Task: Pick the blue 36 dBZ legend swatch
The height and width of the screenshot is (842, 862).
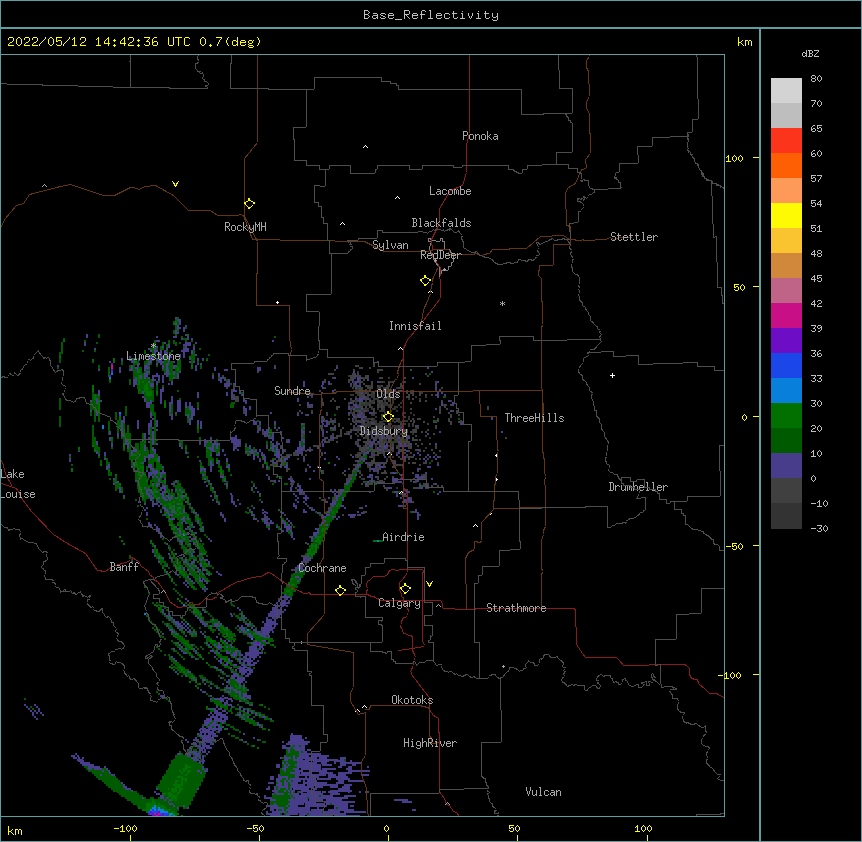Action: coord(786,365)
